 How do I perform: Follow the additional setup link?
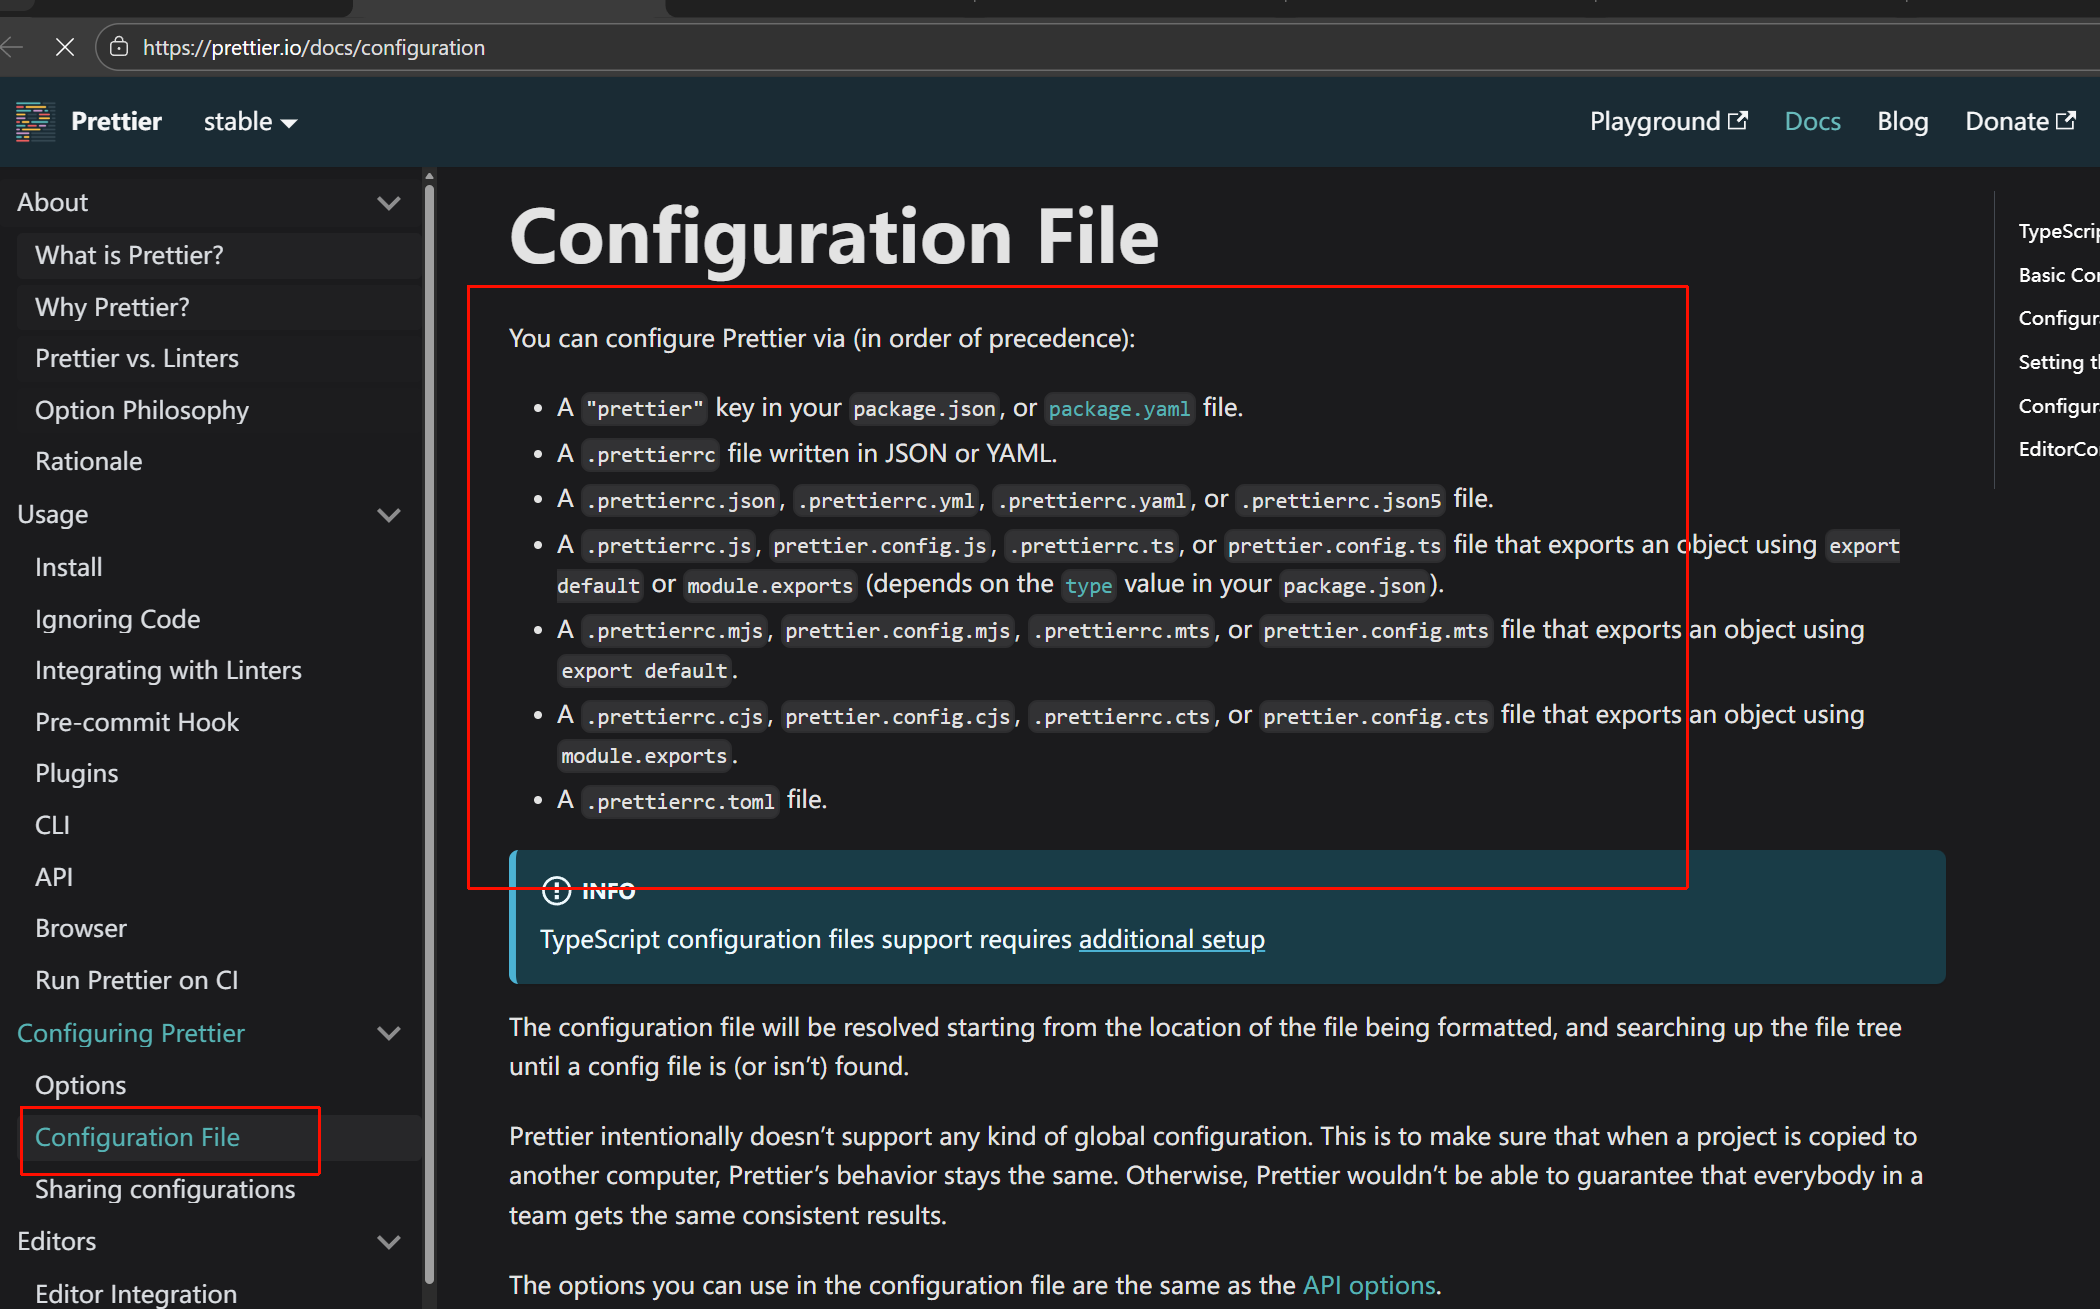click(1171, 939)
